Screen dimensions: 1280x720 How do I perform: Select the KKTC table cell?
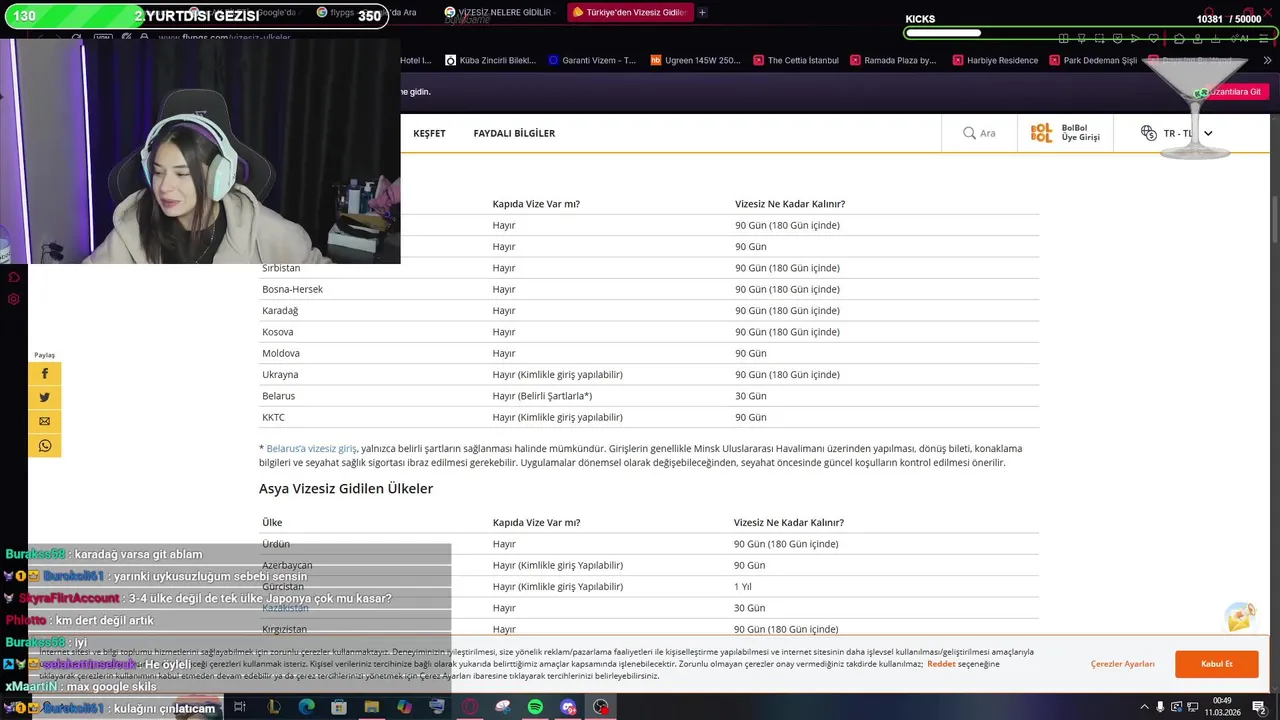[x=273, y=417]
